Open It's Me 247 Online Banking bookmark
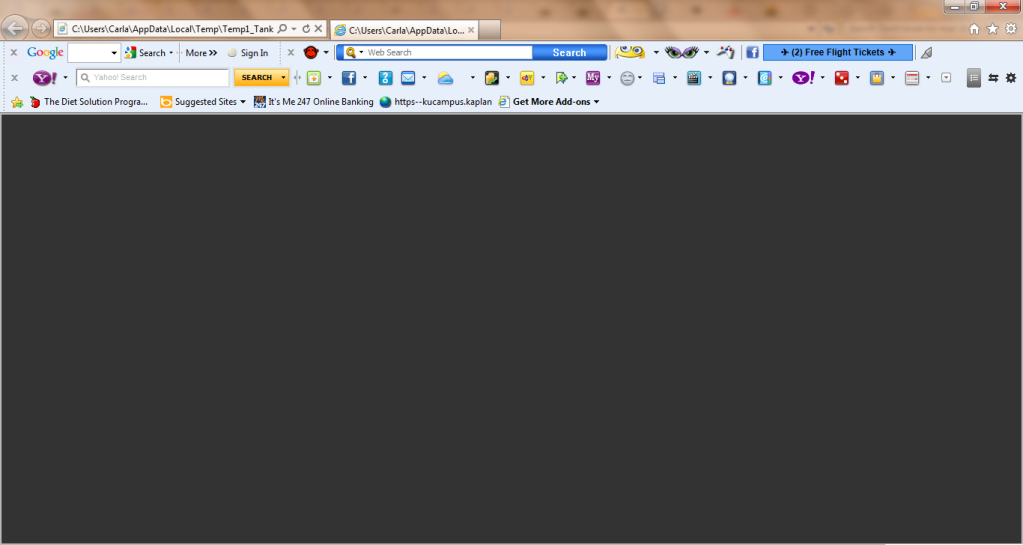1023x545 pixels. (x=313, y=102)
